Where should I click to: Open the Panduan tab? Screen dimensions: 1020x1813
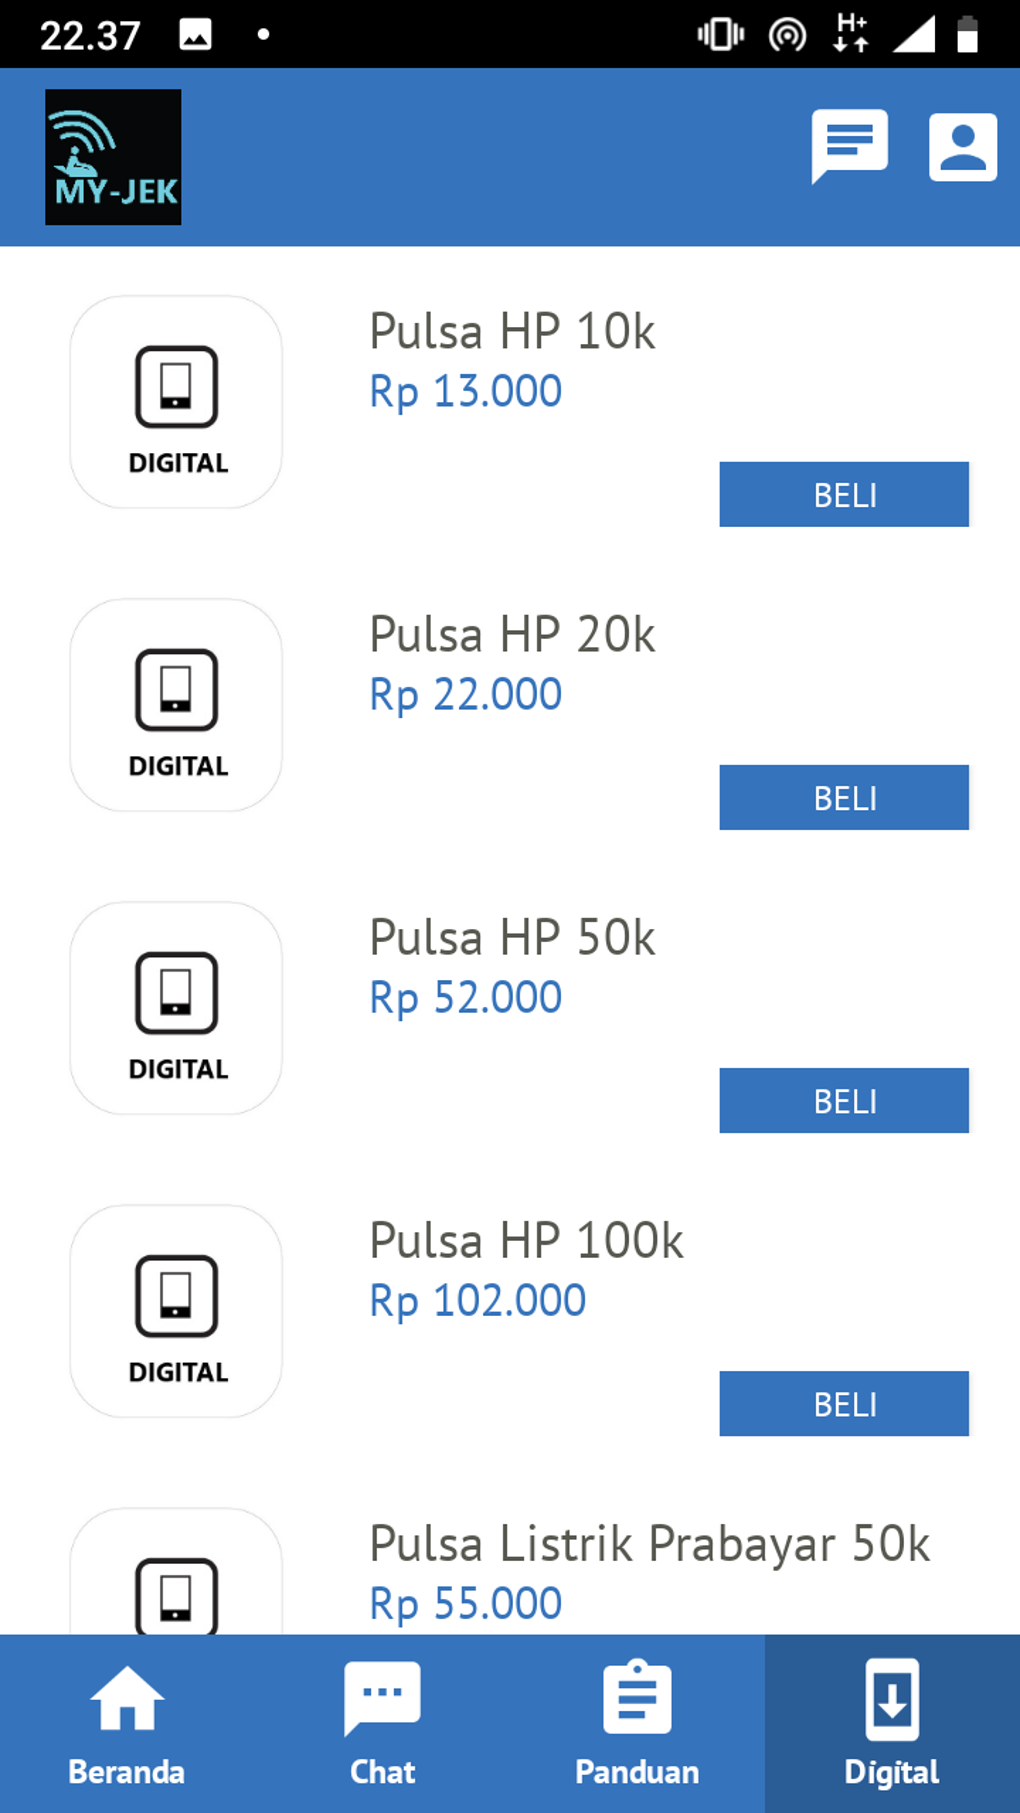[x=637, y=1723]
